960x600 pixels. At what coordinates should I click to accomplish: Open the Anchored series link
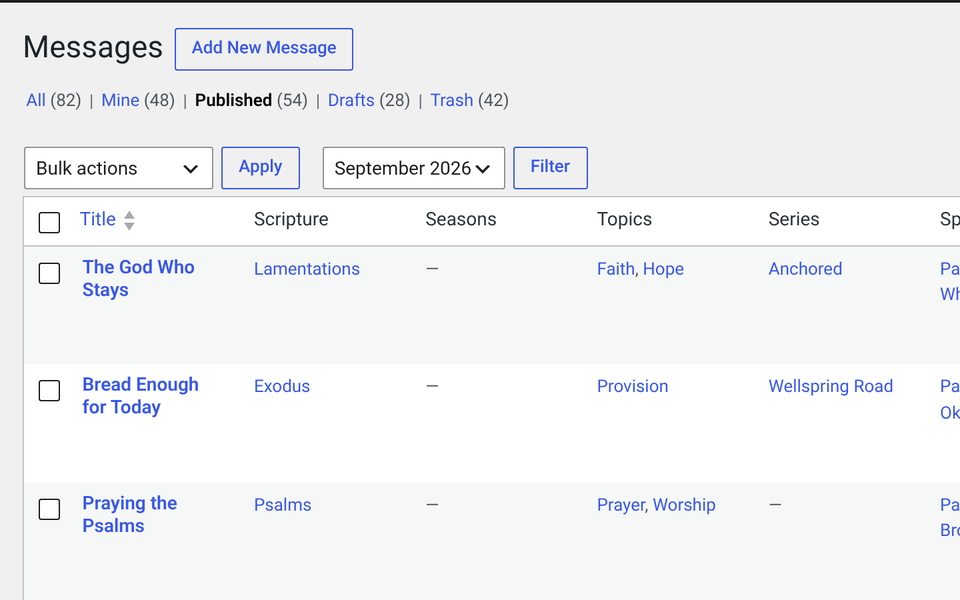click(x=805, y=269)
